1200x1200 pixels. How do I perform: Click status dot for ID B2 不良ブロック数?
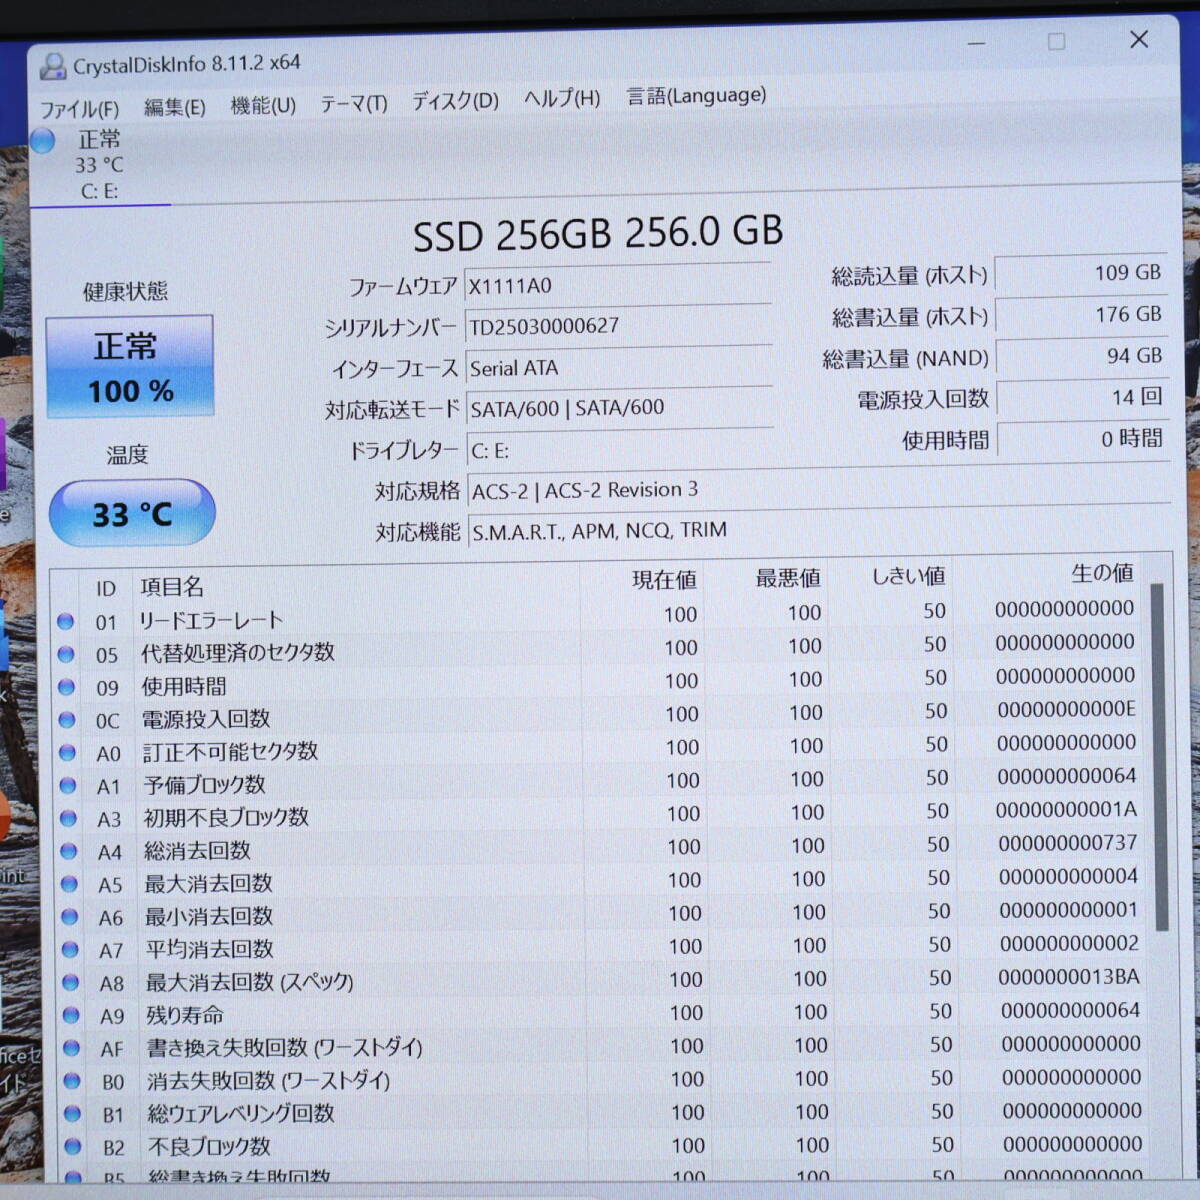[73, 1146]
